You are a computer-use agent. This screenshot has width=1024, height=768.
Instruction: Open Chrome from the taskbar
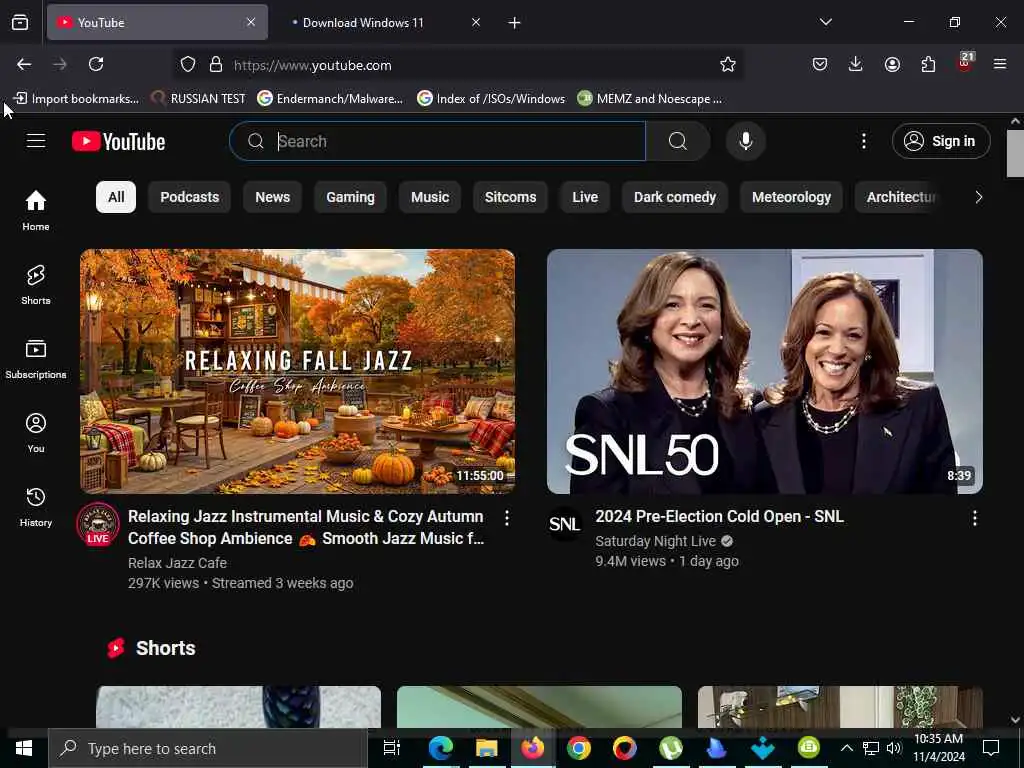pos(579,748)
